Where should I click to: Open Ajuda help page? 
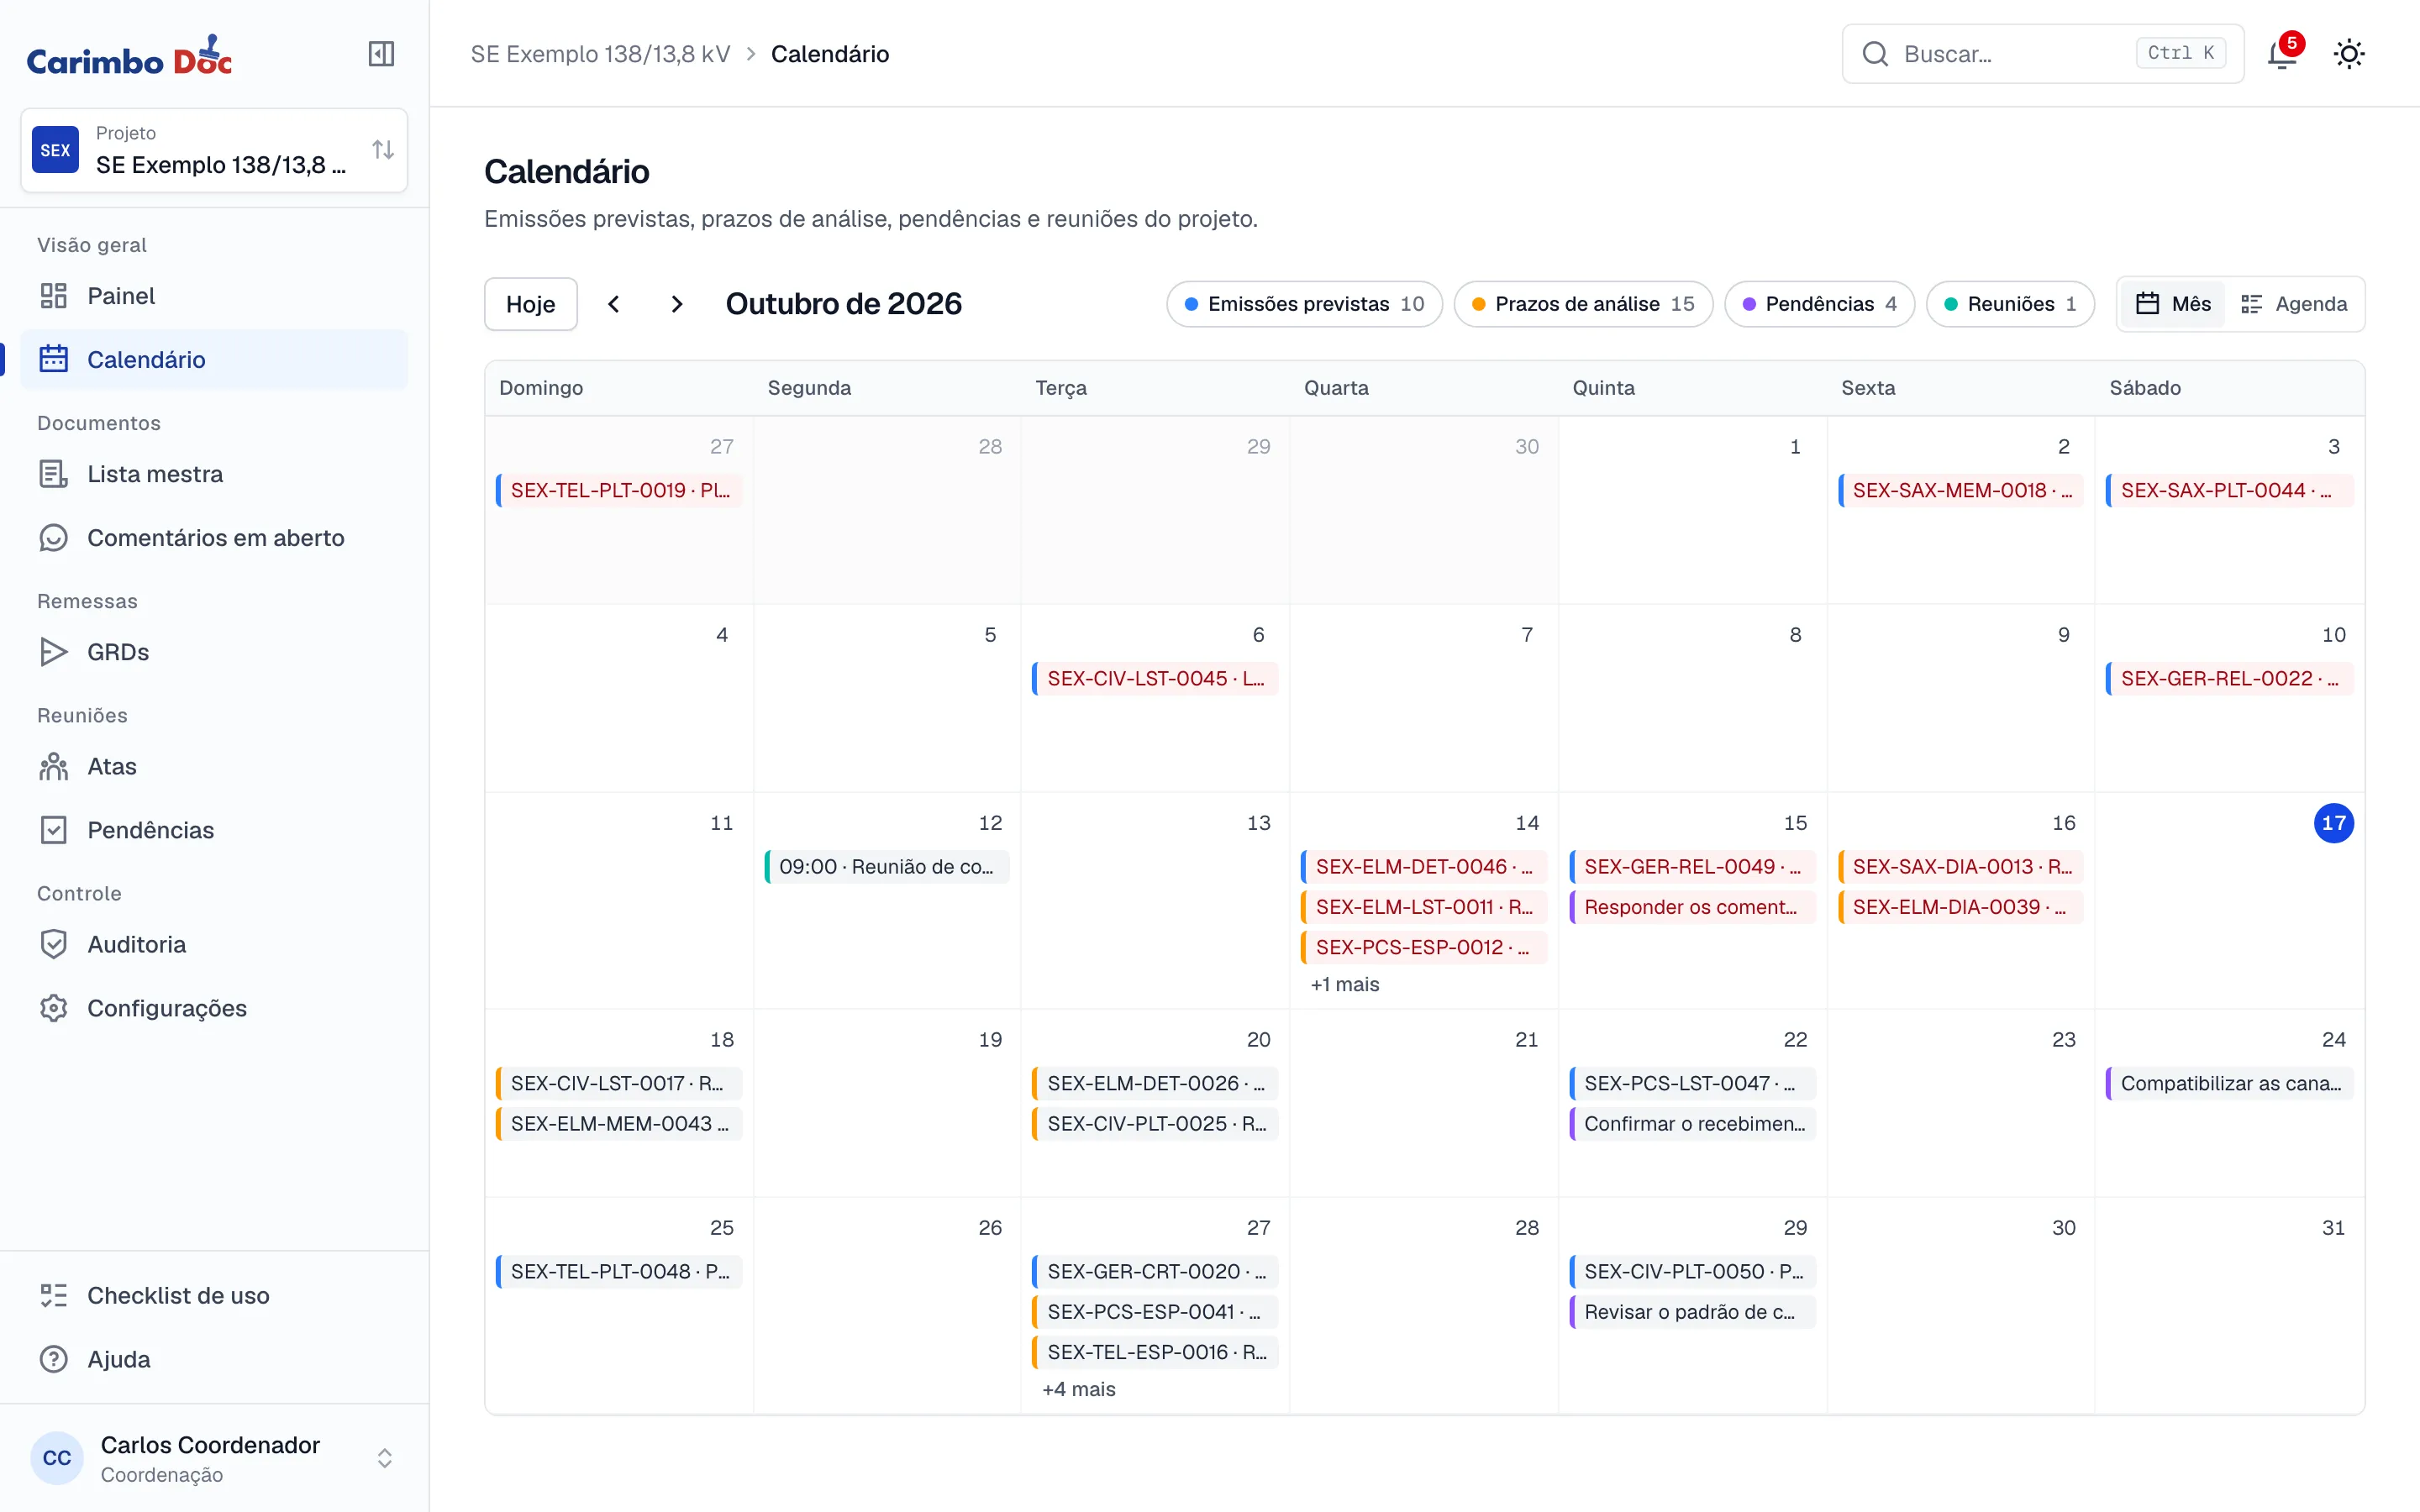click(x=214, y=1359)
